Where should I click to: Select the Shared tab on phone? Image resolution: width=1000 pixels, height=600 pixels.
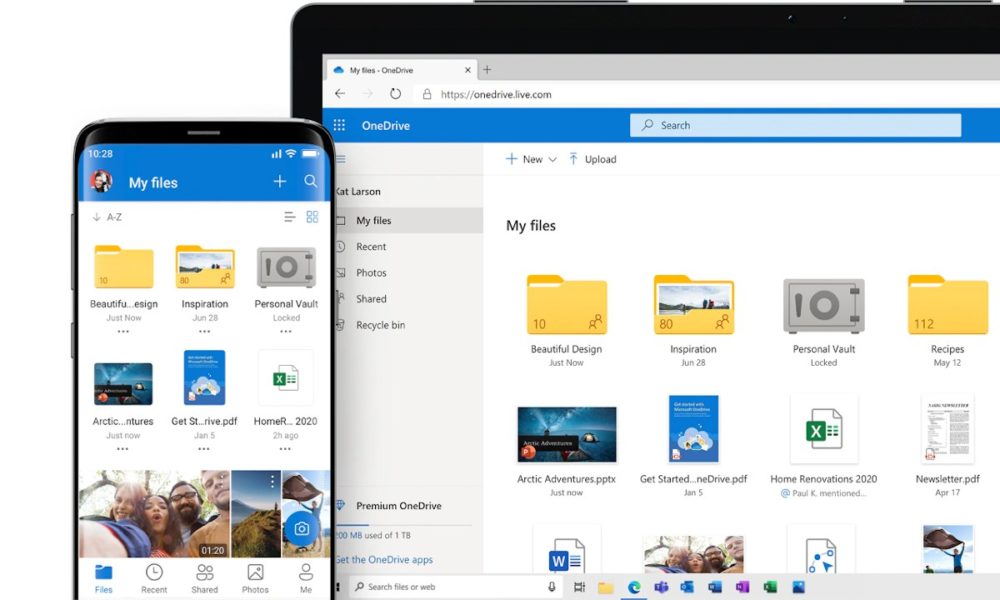click(205, 579)
